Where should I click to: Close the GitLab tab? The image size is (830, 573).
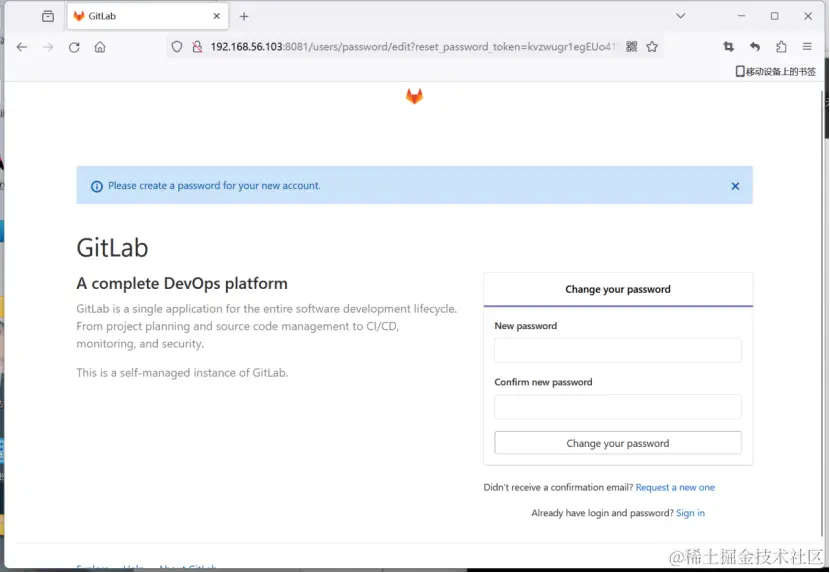216,16
